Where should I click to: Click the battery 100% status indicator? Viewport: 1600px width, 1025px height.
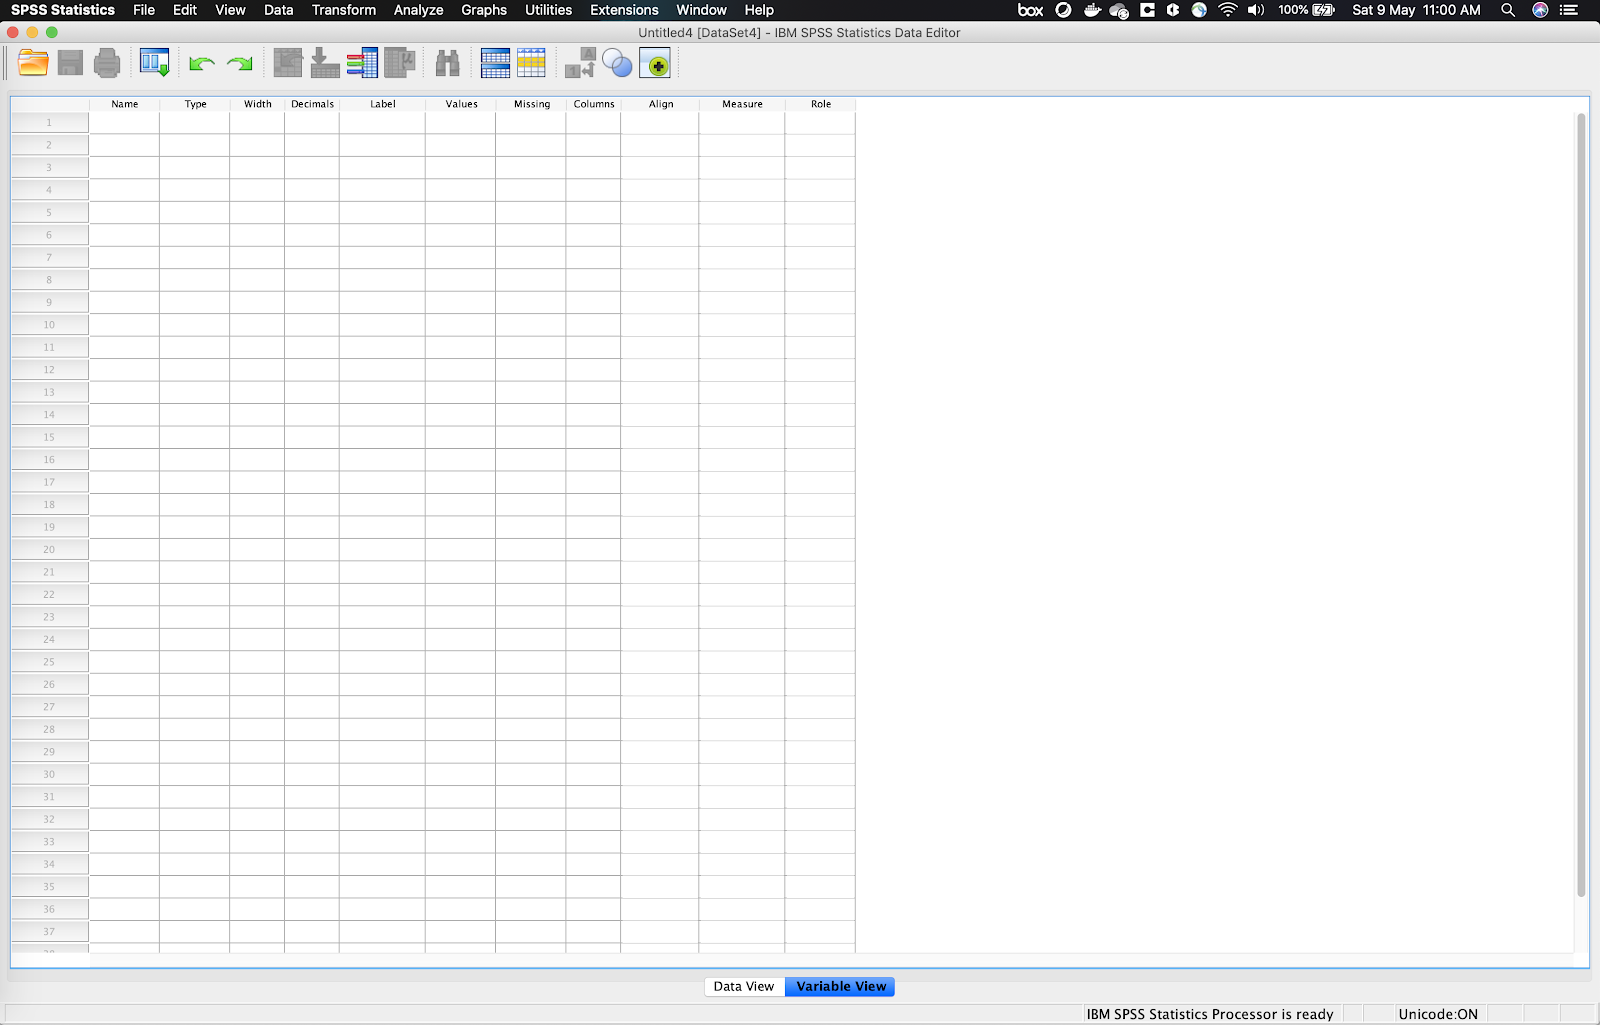[x=1306, y=10]
